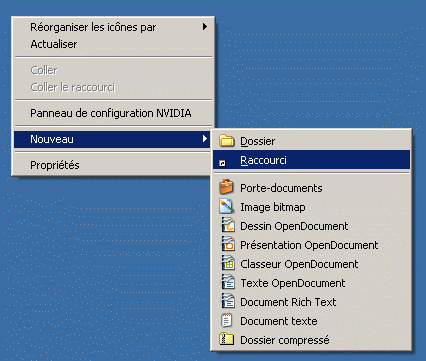
Task: Expand the Nouveau submenu arrow
Action: 205,139
